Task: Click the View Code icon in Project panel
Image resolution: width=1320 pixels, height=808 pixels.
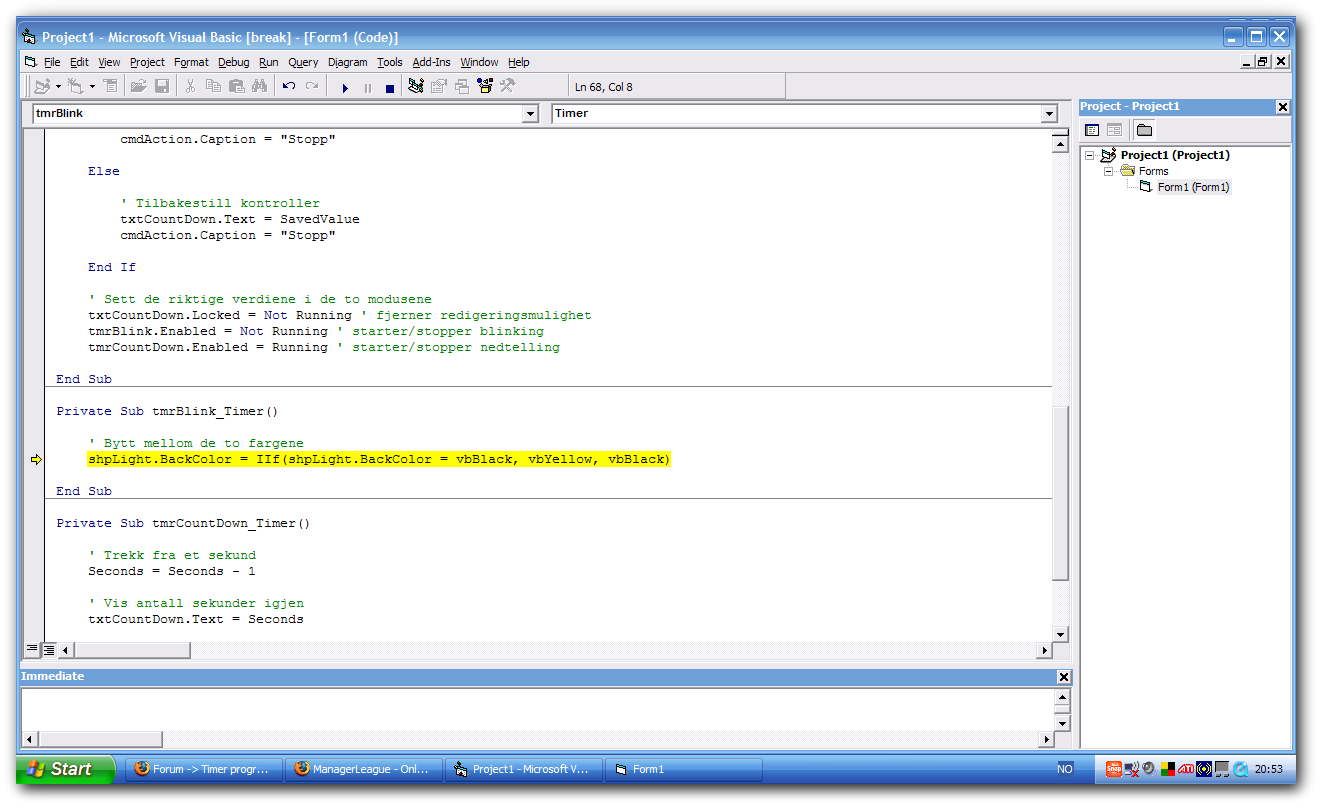Action: point(1092,130)
